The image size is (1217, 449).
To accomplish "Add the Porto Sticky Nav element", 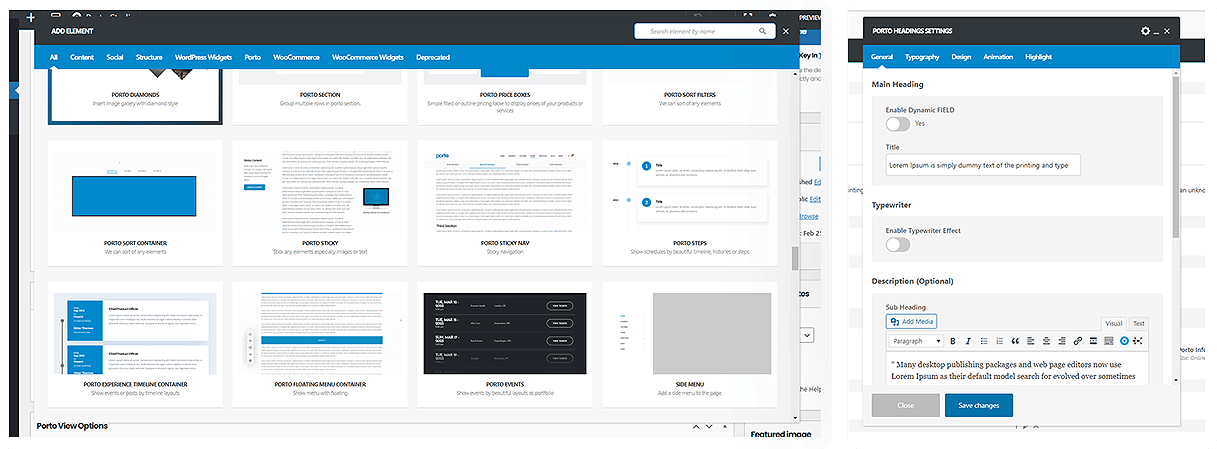I will point(505,203).
